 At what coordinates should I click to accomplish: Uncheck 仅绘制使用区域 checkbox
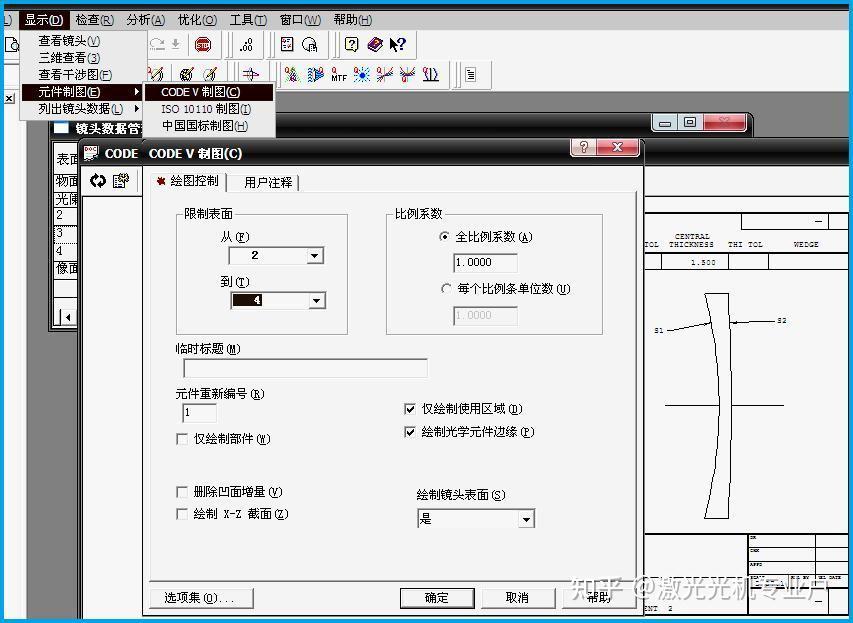coord(410,408)
